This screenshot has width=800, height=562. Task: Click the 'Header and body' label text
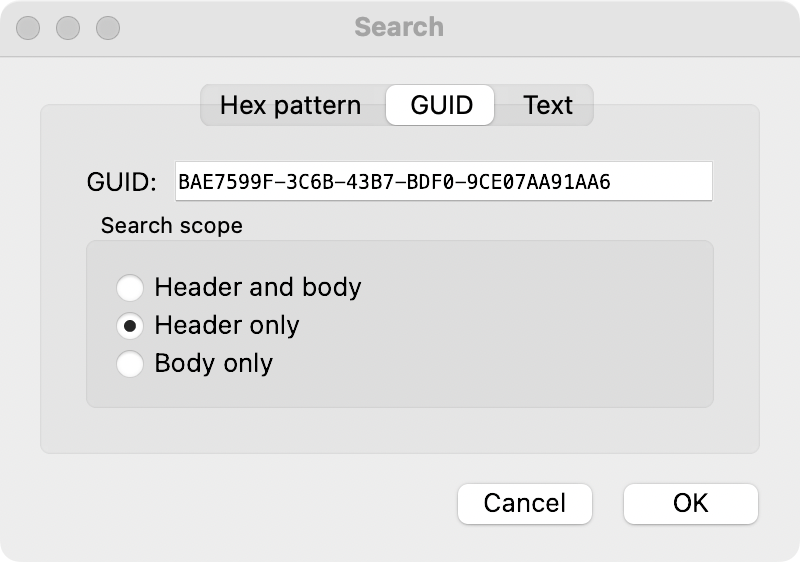pyautogui.click(x=257, y=288)
